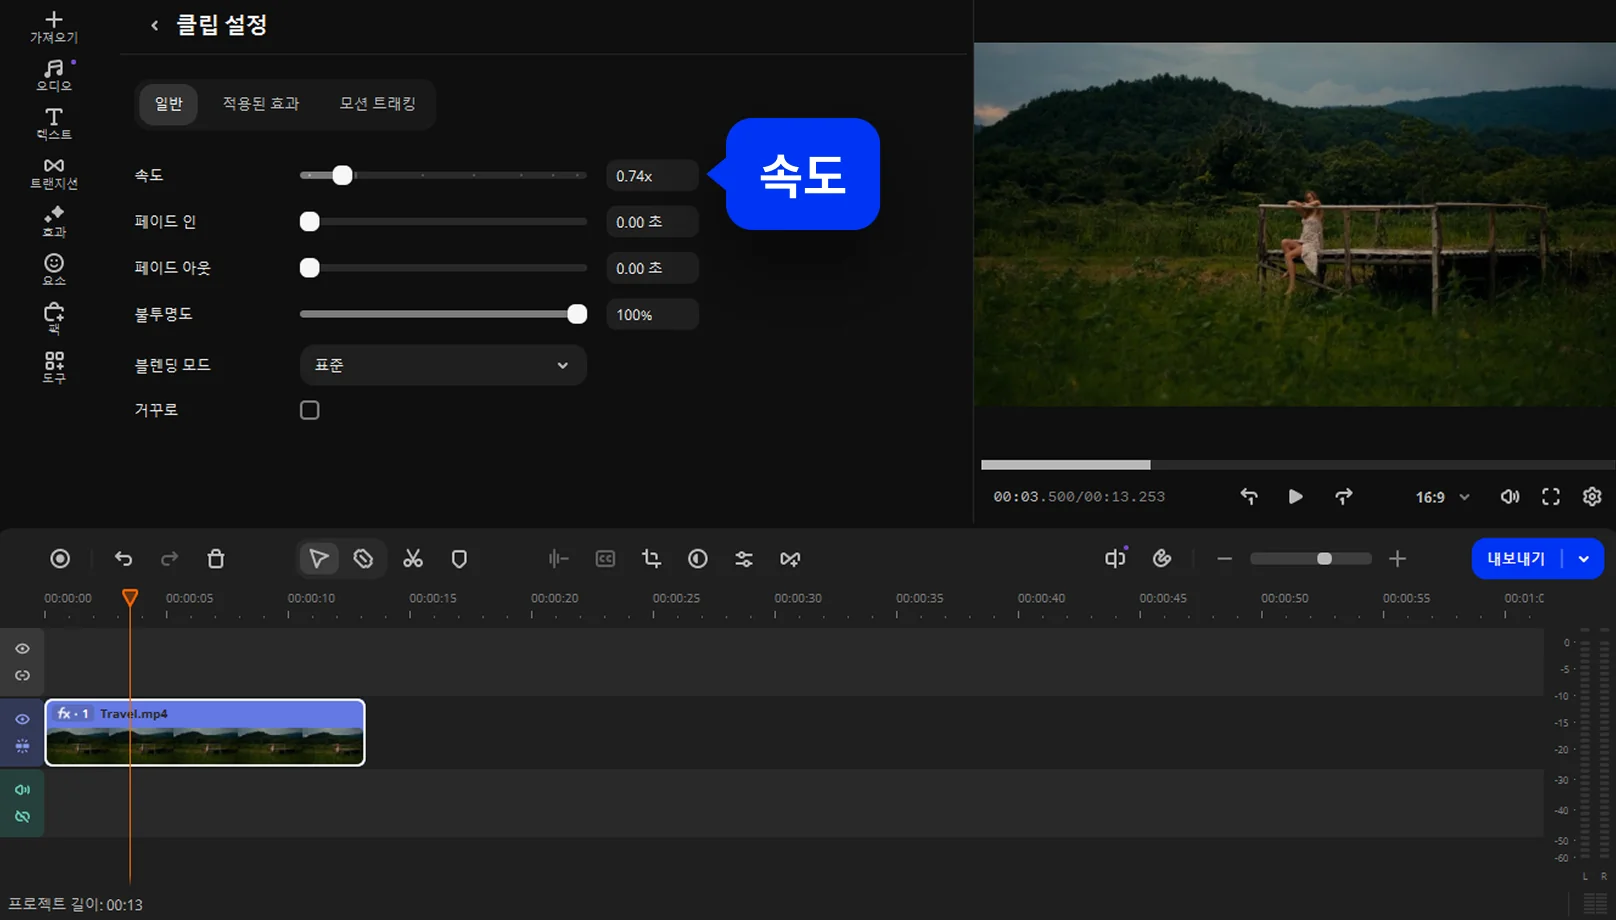Delete the clip with the trash icon
The width and height of the screenshot is (1616, 920).
click(216, 559)
